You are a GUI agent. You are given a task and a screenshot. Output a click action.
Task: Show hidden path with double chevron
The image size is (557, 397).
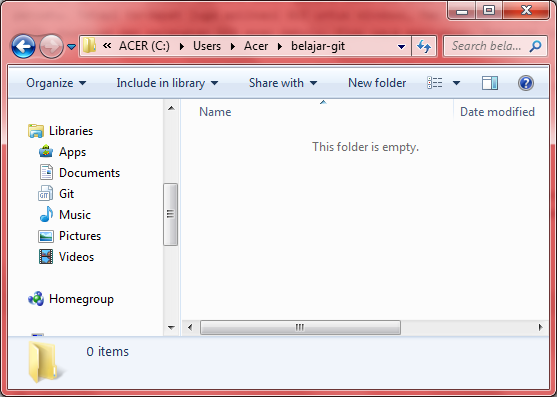click(107, 46)
